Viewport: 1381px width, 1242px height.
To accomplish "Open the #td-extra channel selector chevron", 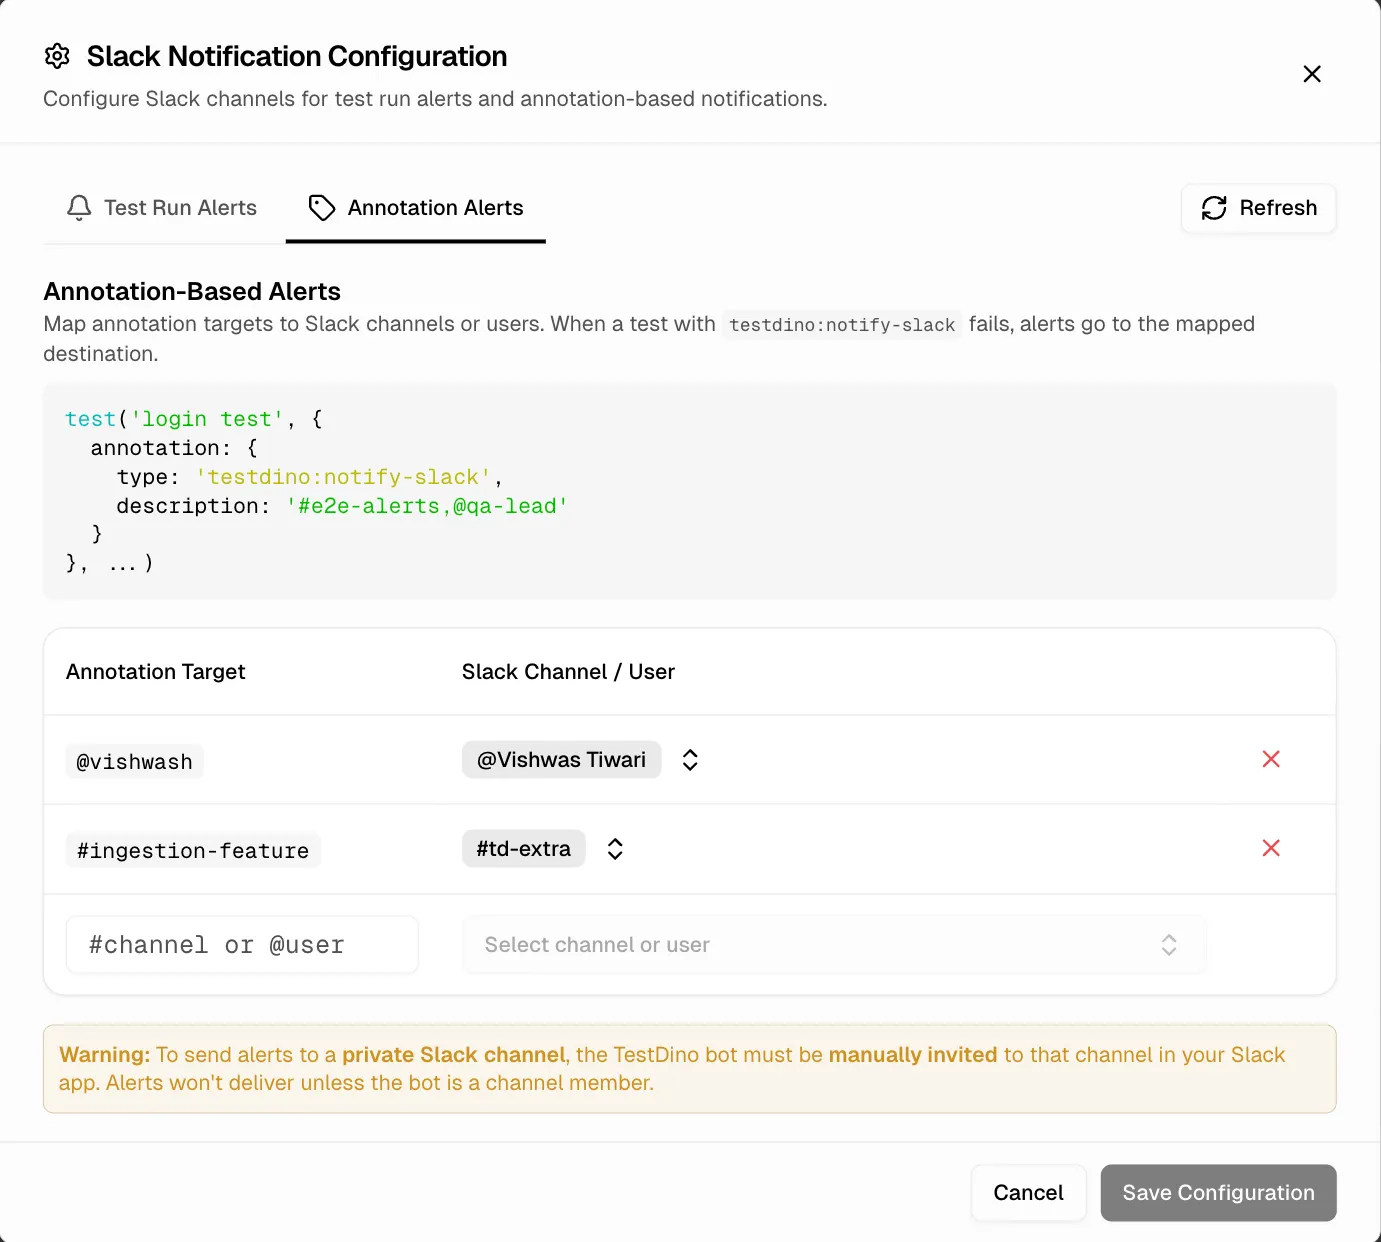I will click(x=615, y=848).
